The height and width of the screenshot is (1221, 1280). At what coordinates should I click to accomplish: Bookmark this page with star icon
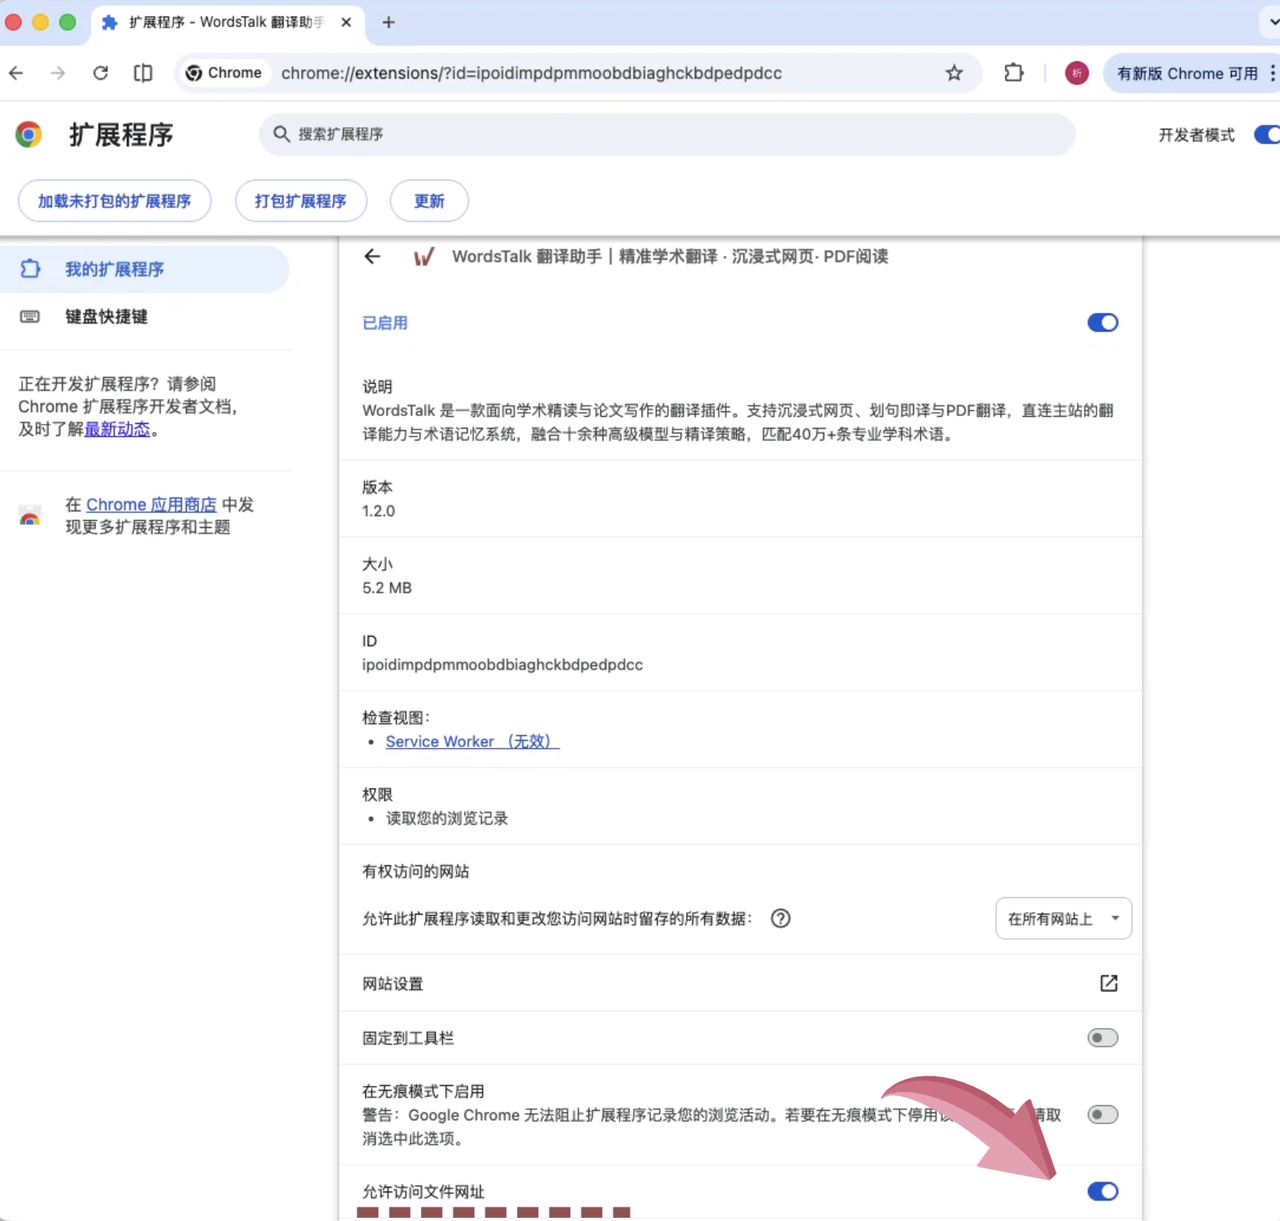click(954, 73)
